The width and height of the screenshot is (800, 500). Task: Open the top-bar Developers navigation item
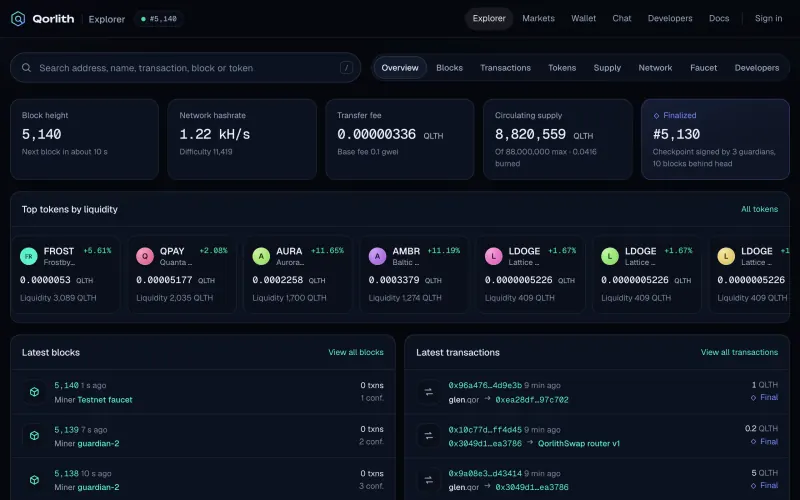tap(670, 18)
